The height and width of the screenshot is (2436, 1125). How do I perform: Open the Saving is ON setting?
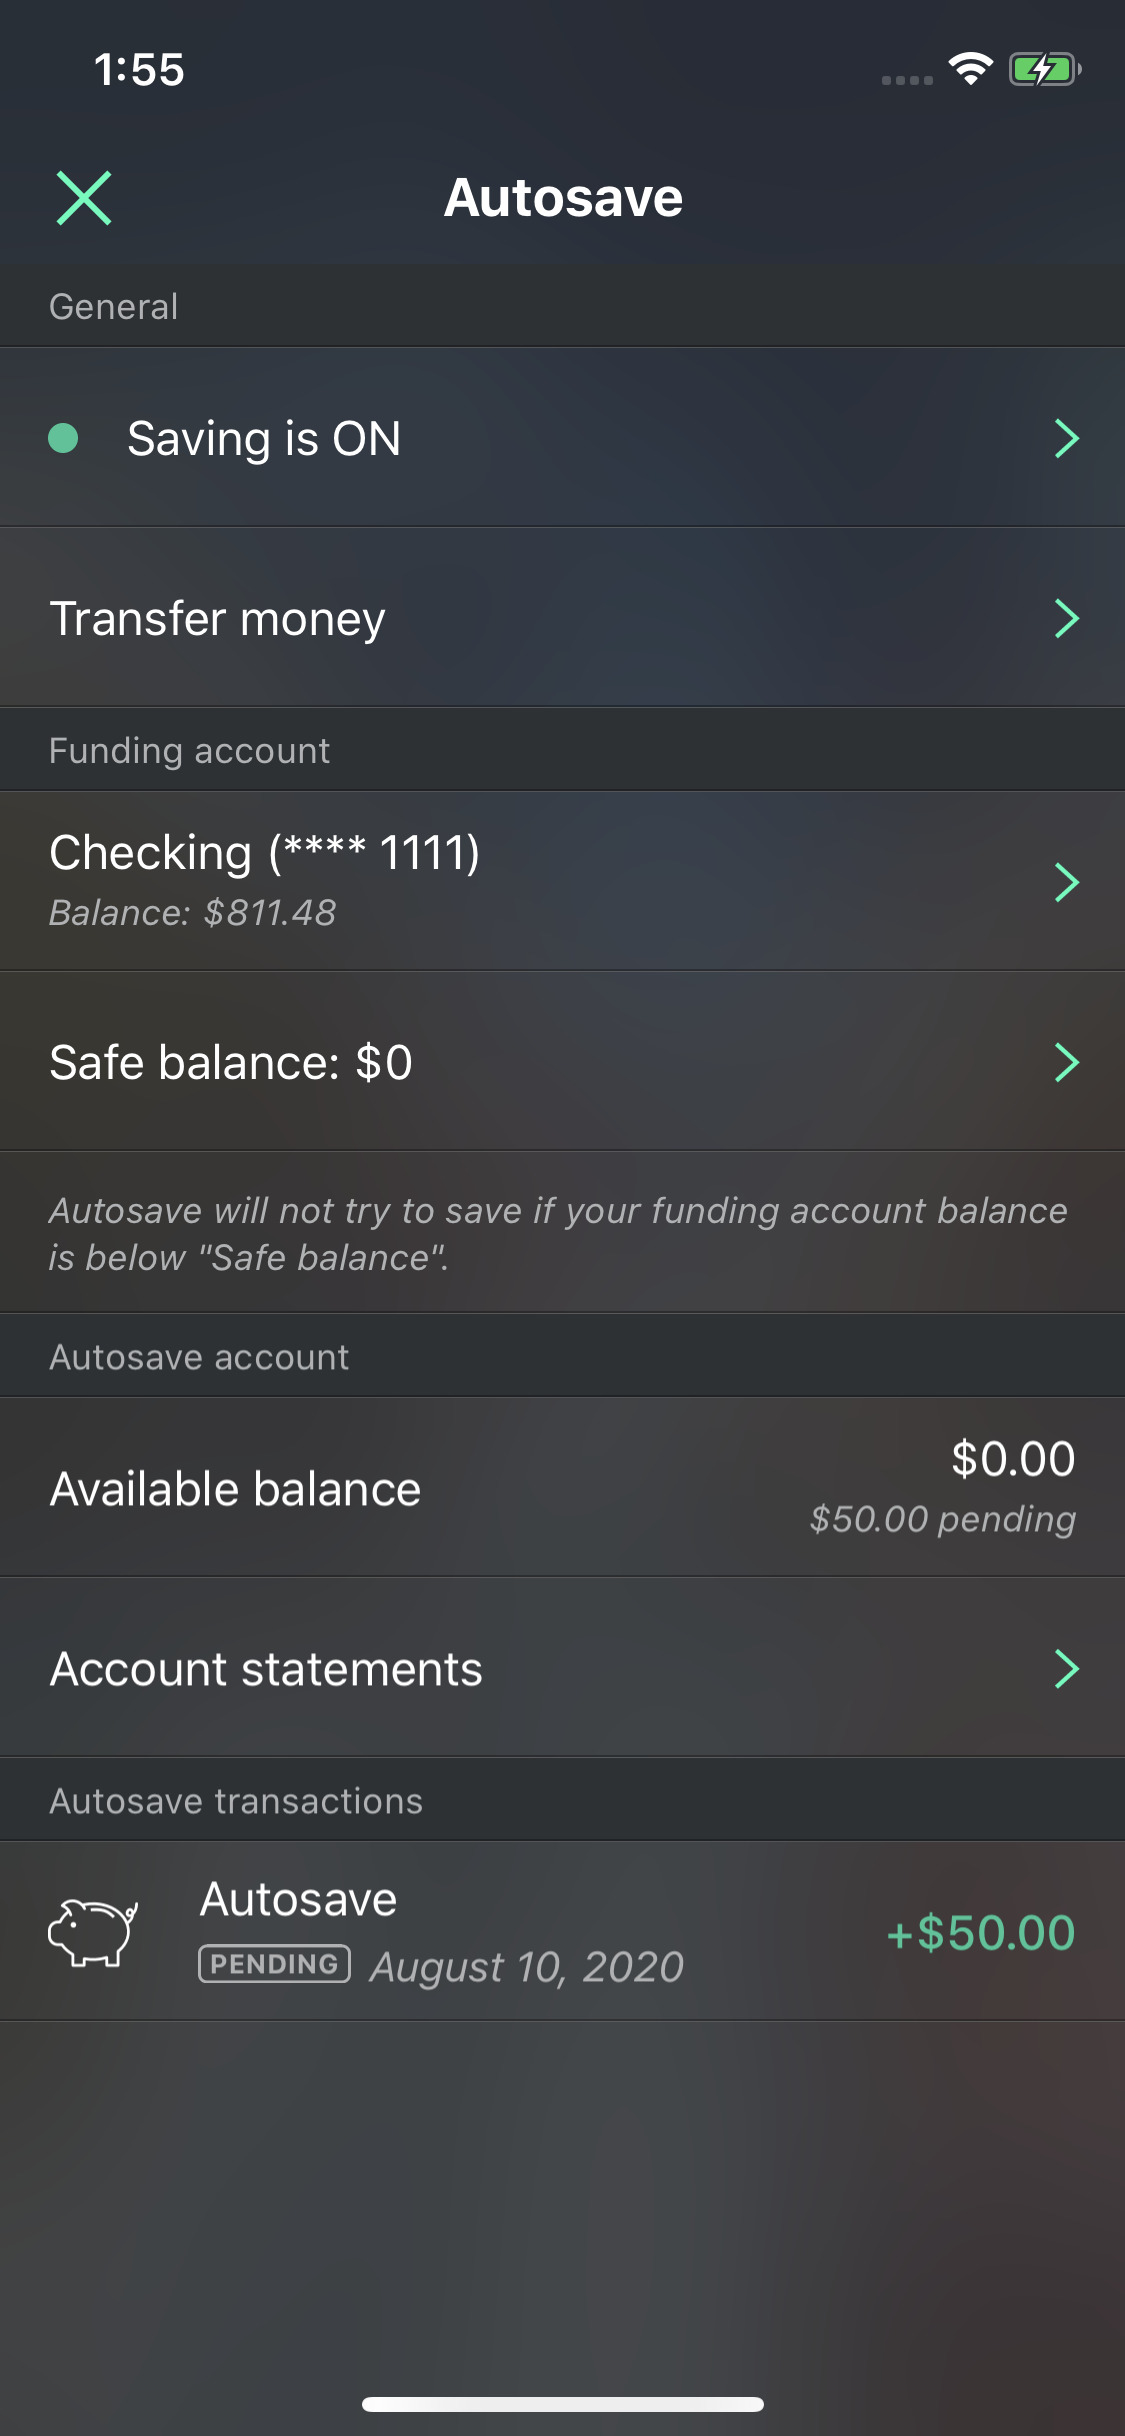point(264,439)
